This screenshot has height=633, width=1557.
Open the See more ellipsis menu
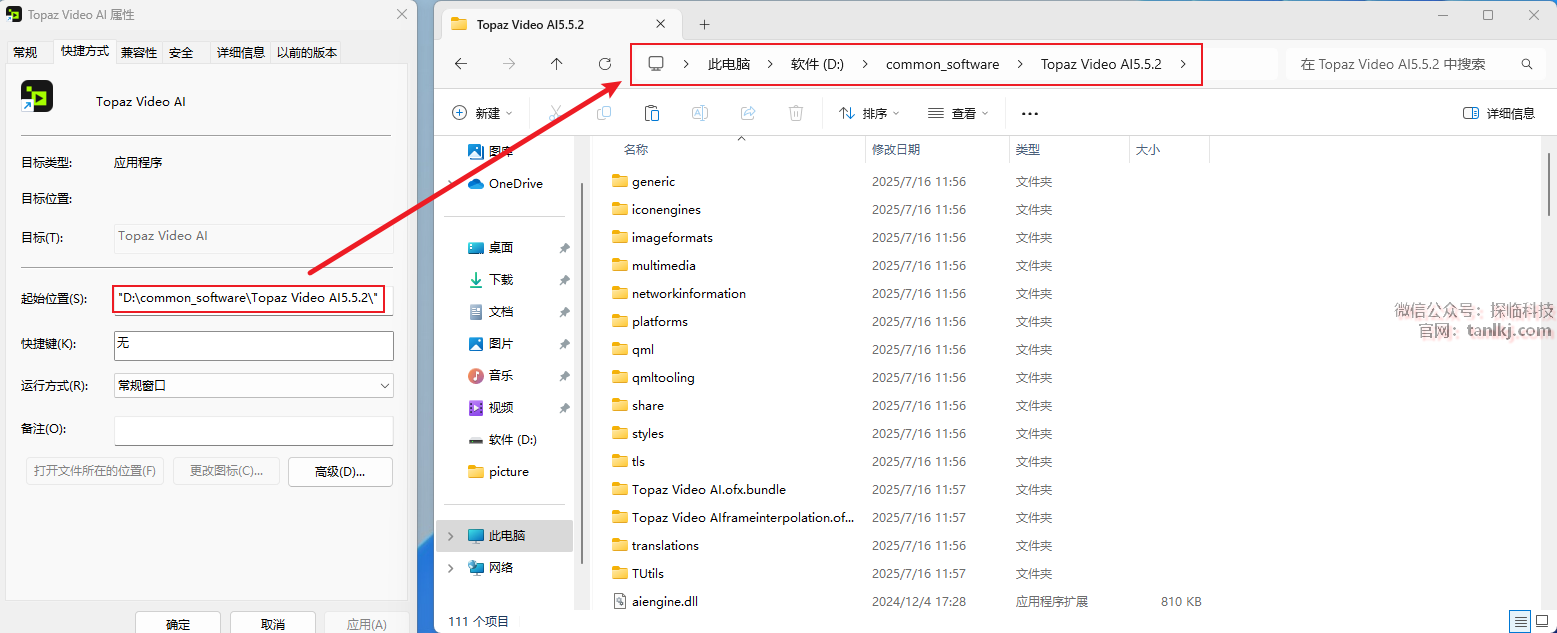coord(1029,113)
